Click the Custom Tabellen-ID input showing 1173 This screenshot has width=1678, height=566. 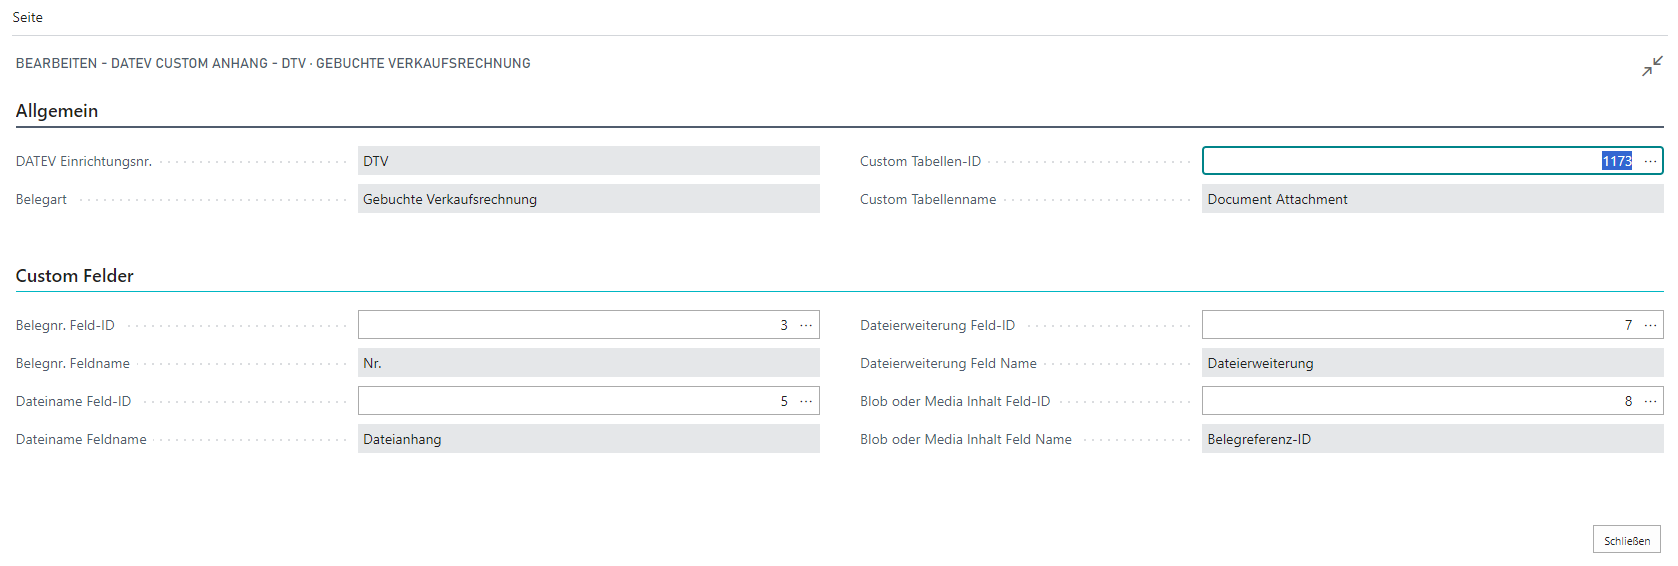point(1400,161)
